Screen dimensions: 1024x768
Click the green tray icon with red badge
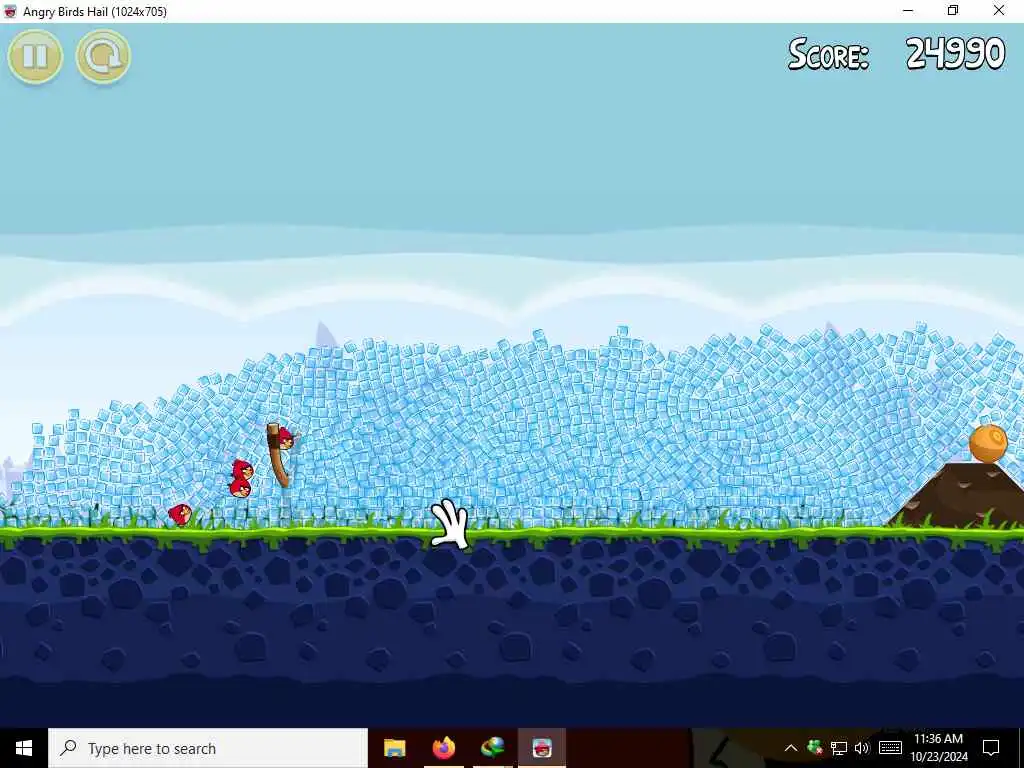pos(814,748)
